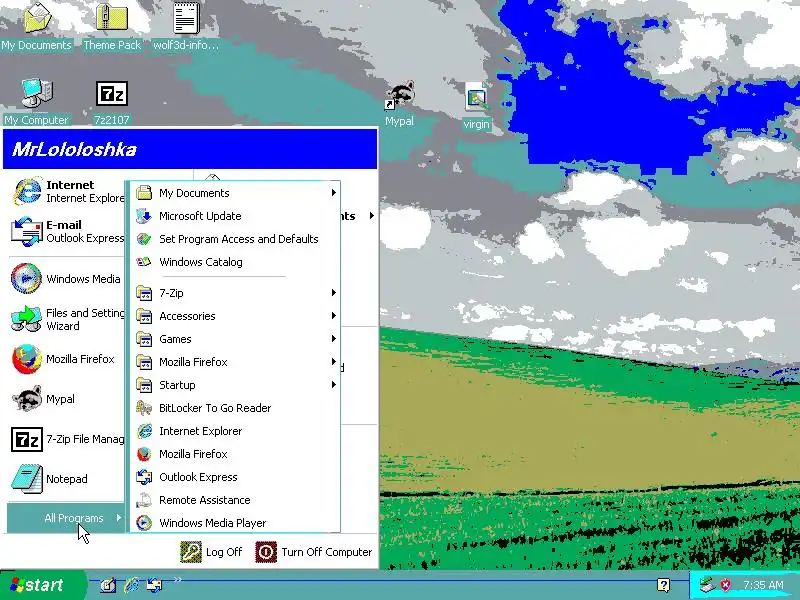
Task: Launch Mypal from the left start panel
Action: [x=67, y=398]
